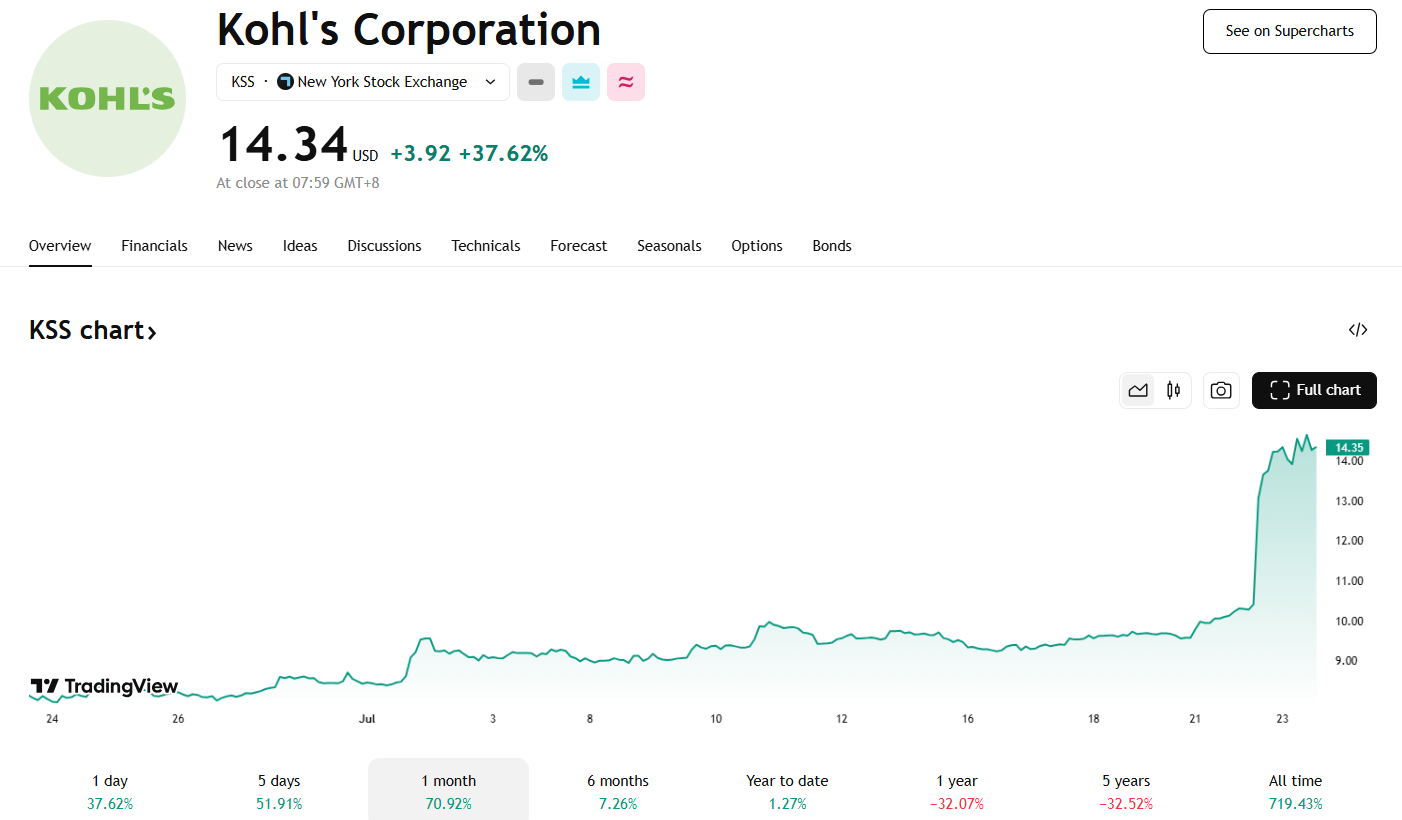Click the TradingView logo on chart
The image size is (1402, 820).
click(104, 686)
